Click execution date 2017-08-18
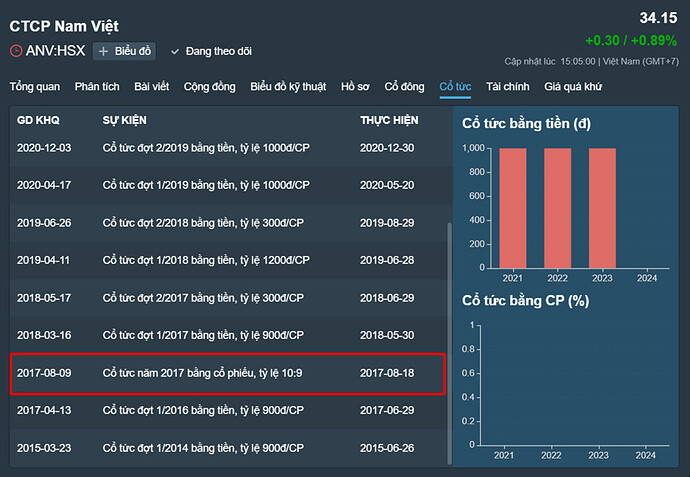 [387, 373]
